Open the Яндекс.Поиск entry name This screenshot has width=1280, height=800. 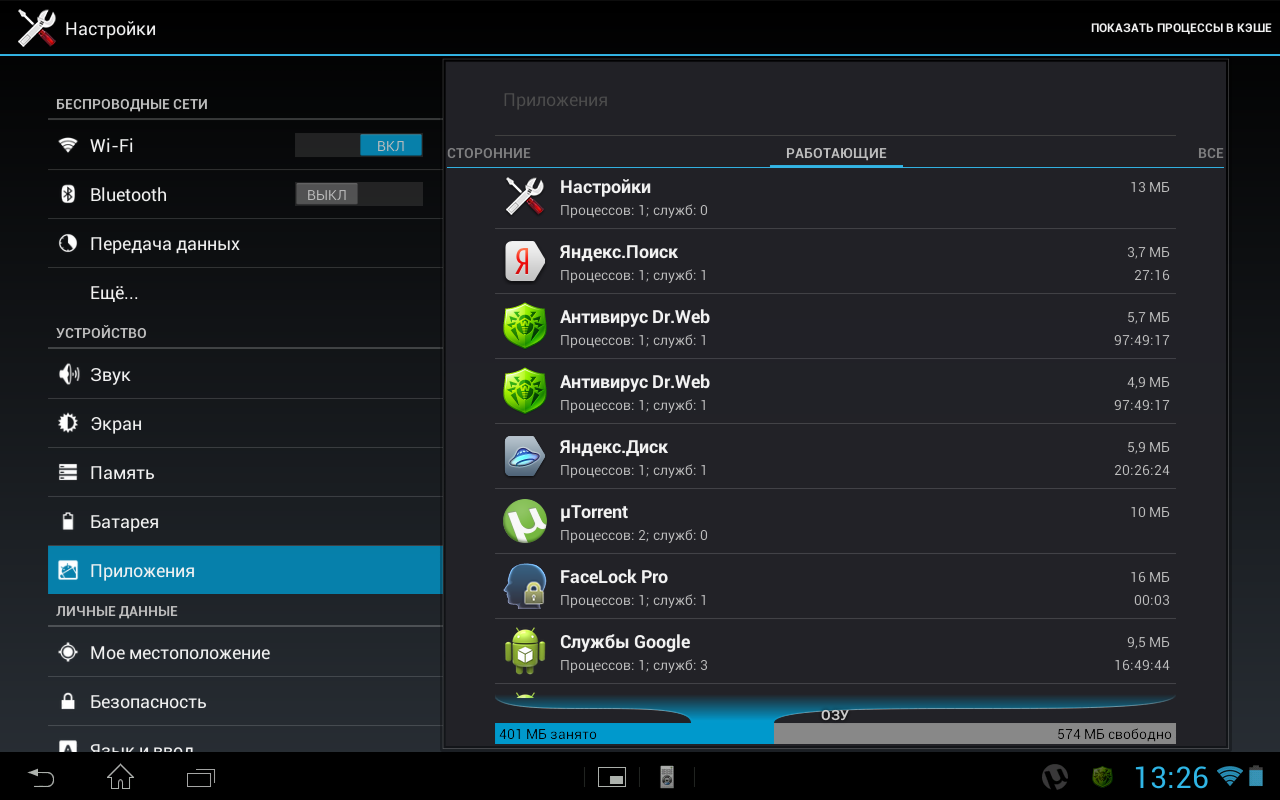click(x=619, y=252)
